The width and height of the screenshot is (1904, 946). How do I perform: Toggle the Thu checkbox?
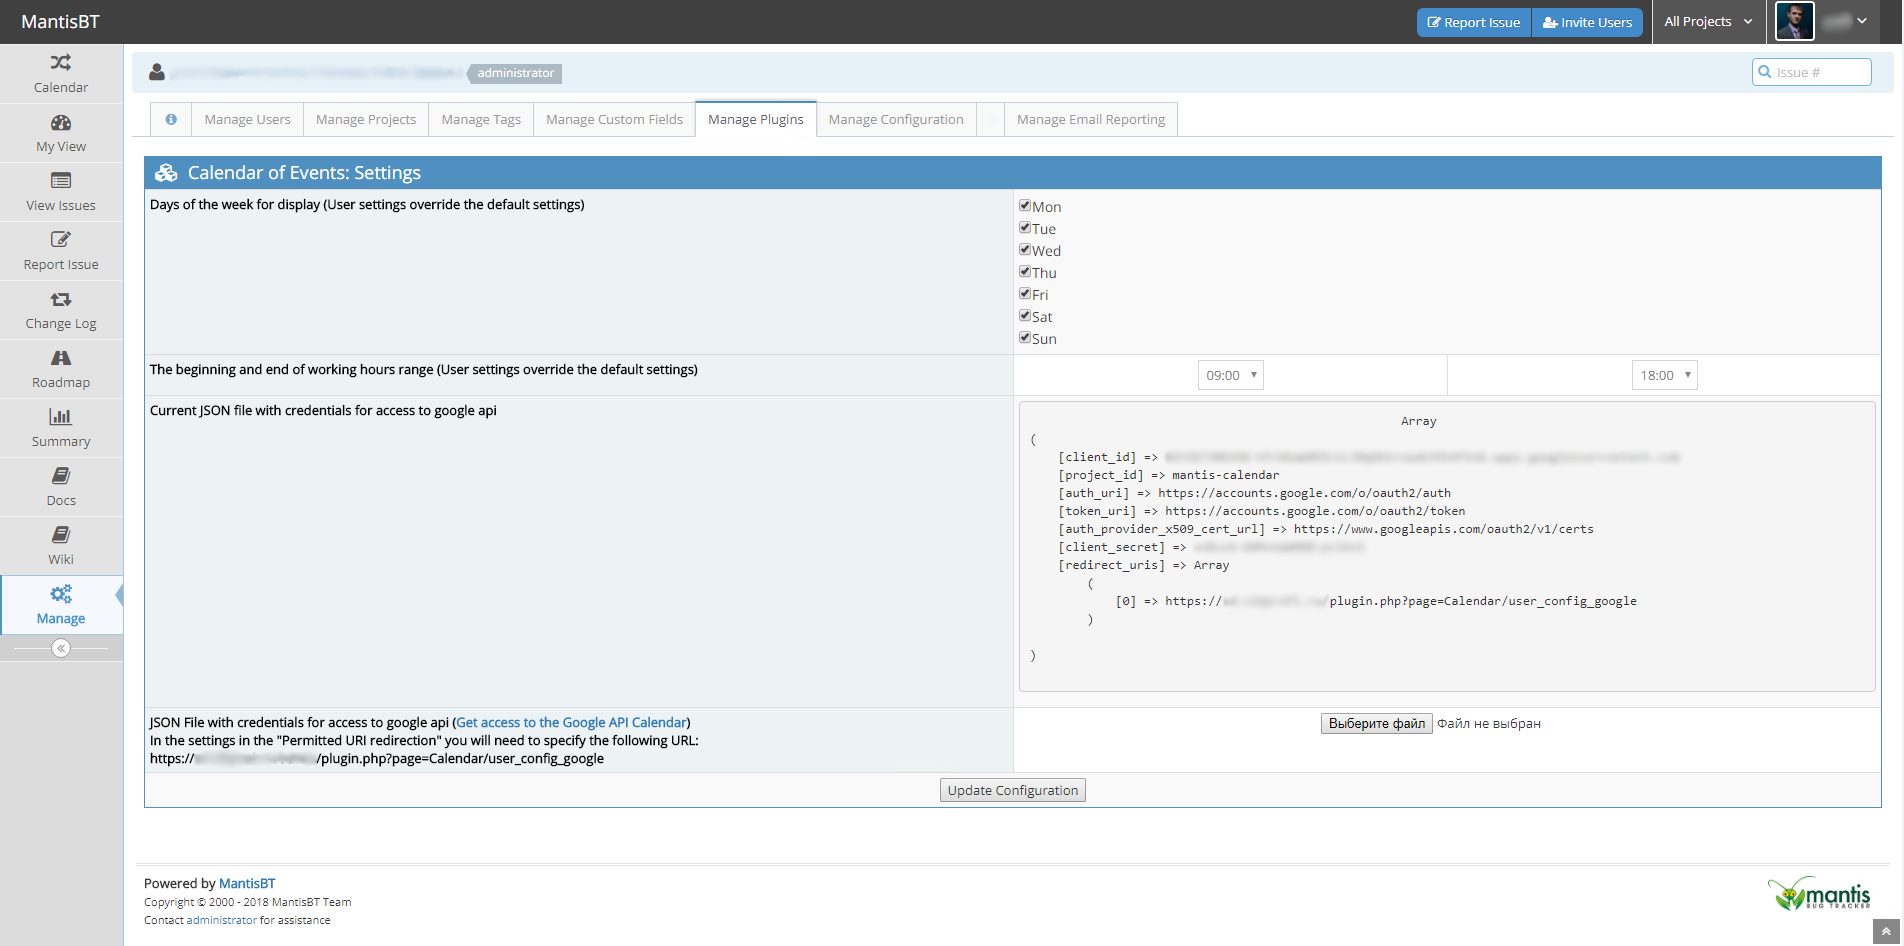coord(1025,271)
